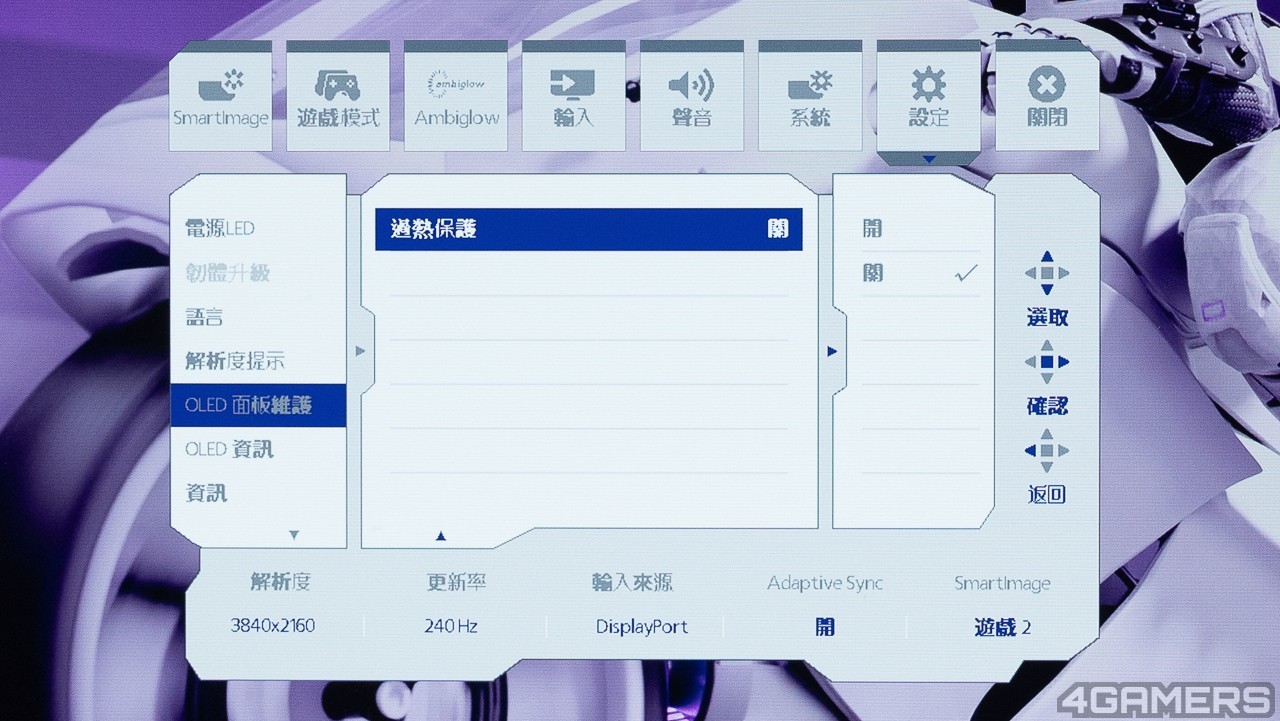Select the 遊戲模式 game mode tab

(338, 96)
